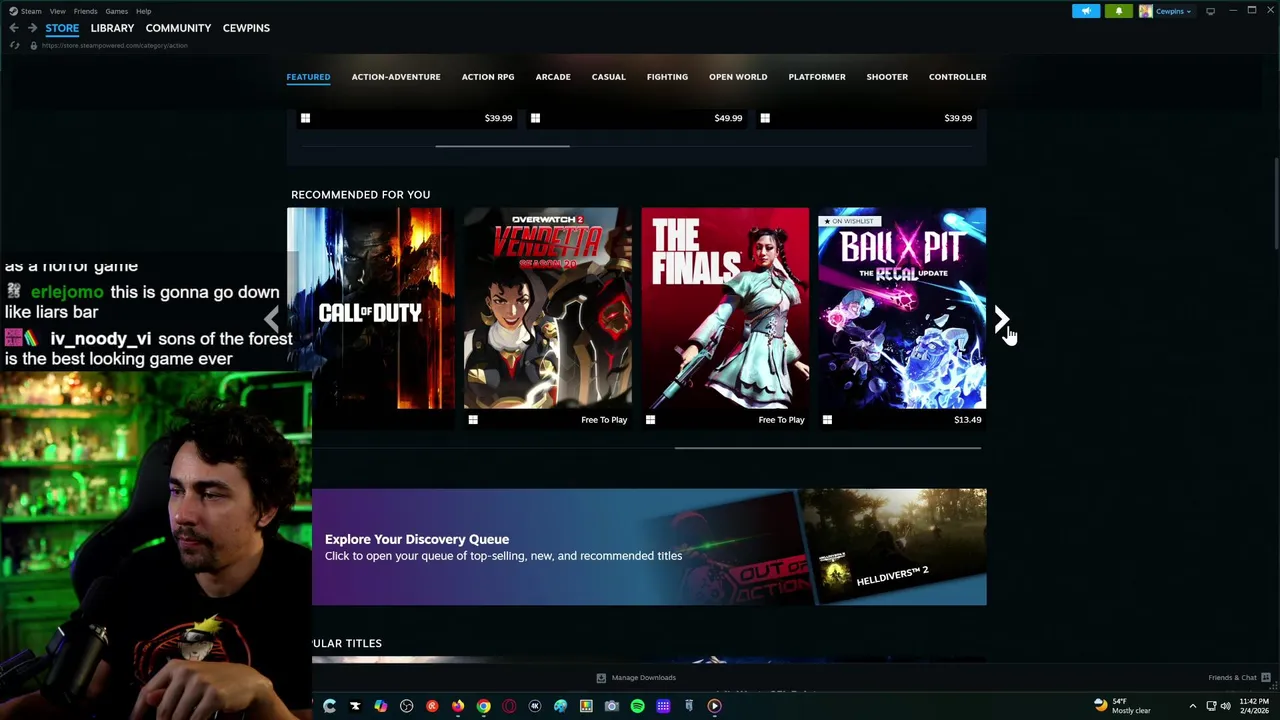Open the Help menu
1280x720 pixels.
click(x=144, y=11)
